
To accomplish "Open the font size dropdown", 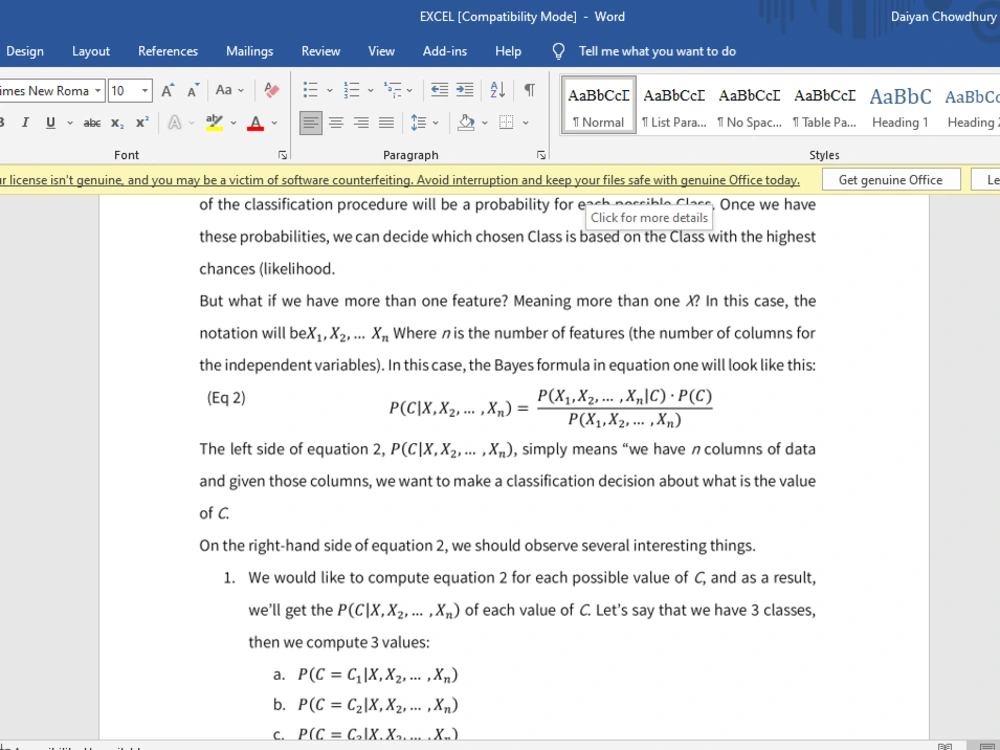I will [144, 90].
